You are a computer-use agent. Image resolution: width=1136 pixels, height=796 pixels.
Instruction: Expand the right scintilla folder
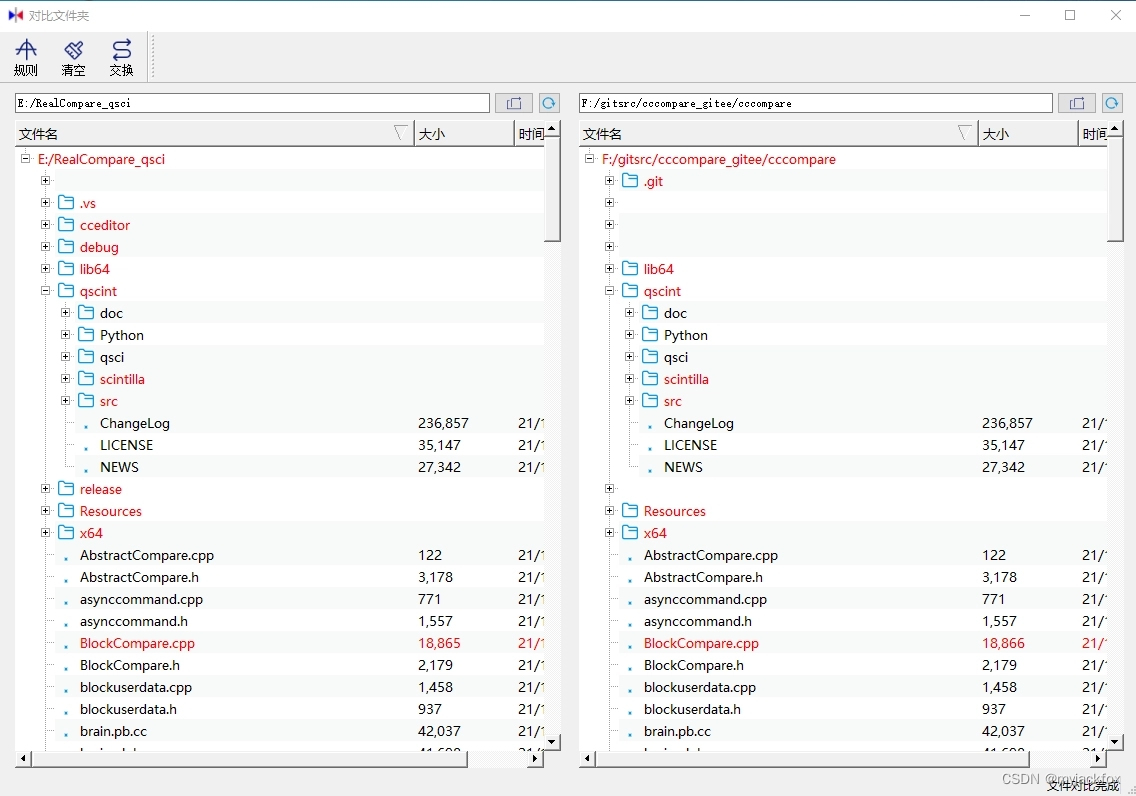point(630,378)
